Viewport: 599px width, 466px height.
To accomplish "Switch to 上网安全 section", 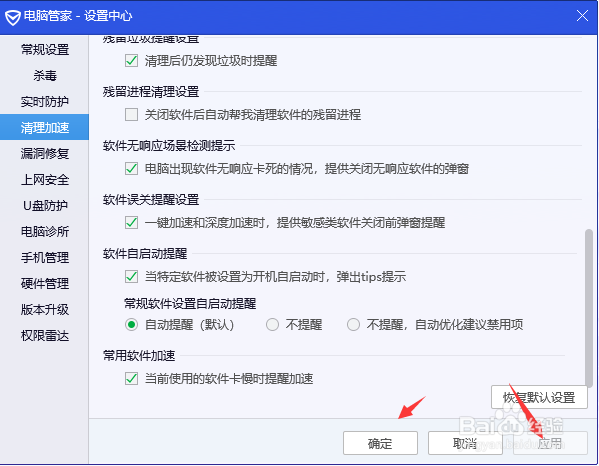I will click(45, 180).
